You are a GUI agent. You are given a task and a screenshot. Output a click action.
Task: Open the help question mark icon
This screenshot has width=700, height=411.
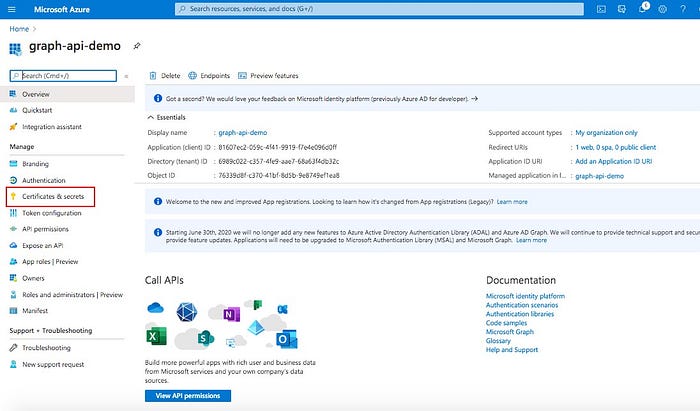point(683,9)
